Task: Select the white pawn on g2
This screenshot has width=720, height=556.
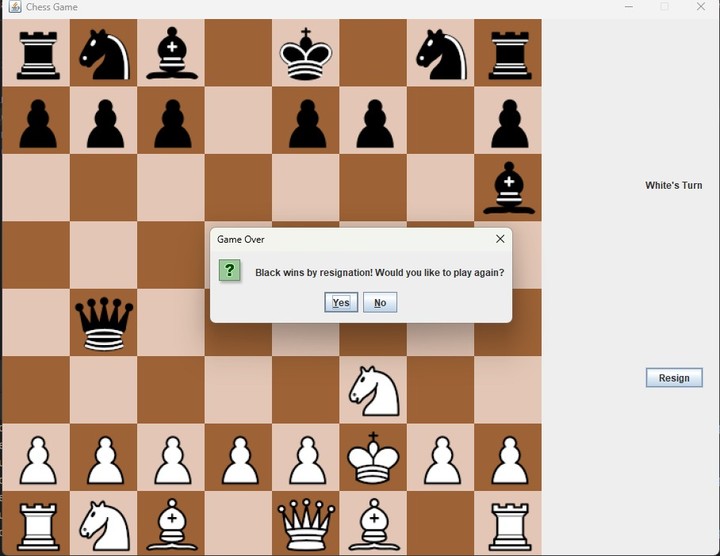Action: [442, 460]
